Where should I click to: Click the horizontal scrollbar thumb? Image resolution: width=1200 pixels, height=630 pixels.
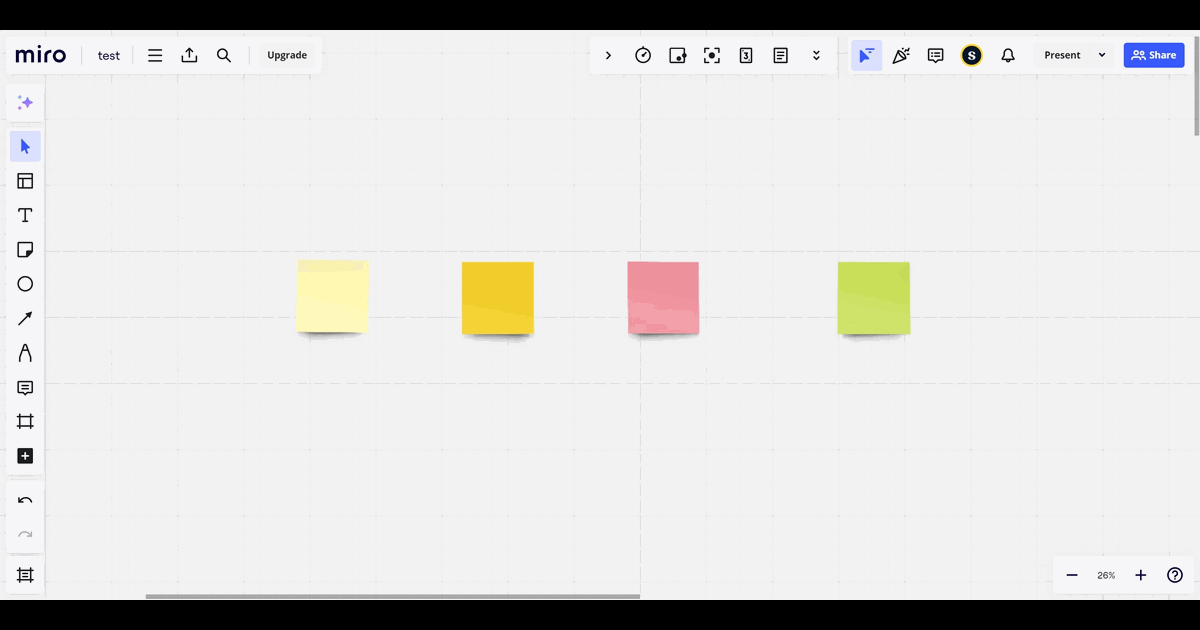point(393,597)
